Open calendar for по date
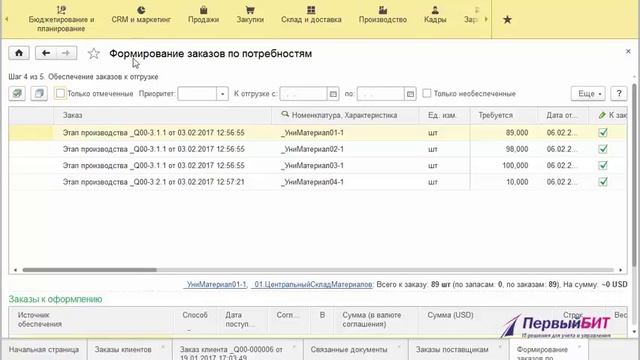This screenshot has height=360, width=640. pyautogui.click(x=410, y=94)
